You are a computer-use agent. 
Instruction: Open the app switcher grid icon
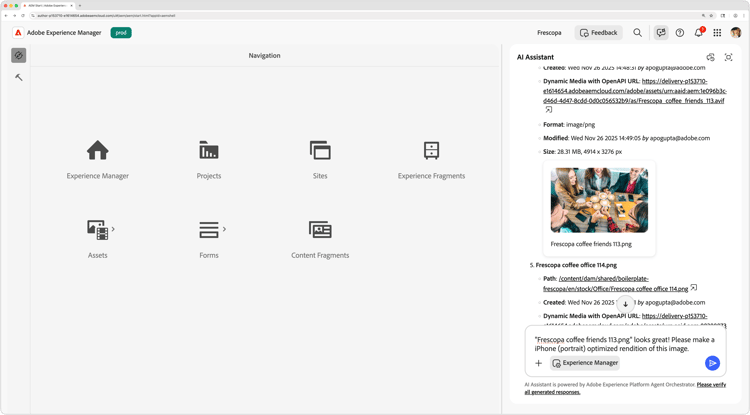coord(717,33)
